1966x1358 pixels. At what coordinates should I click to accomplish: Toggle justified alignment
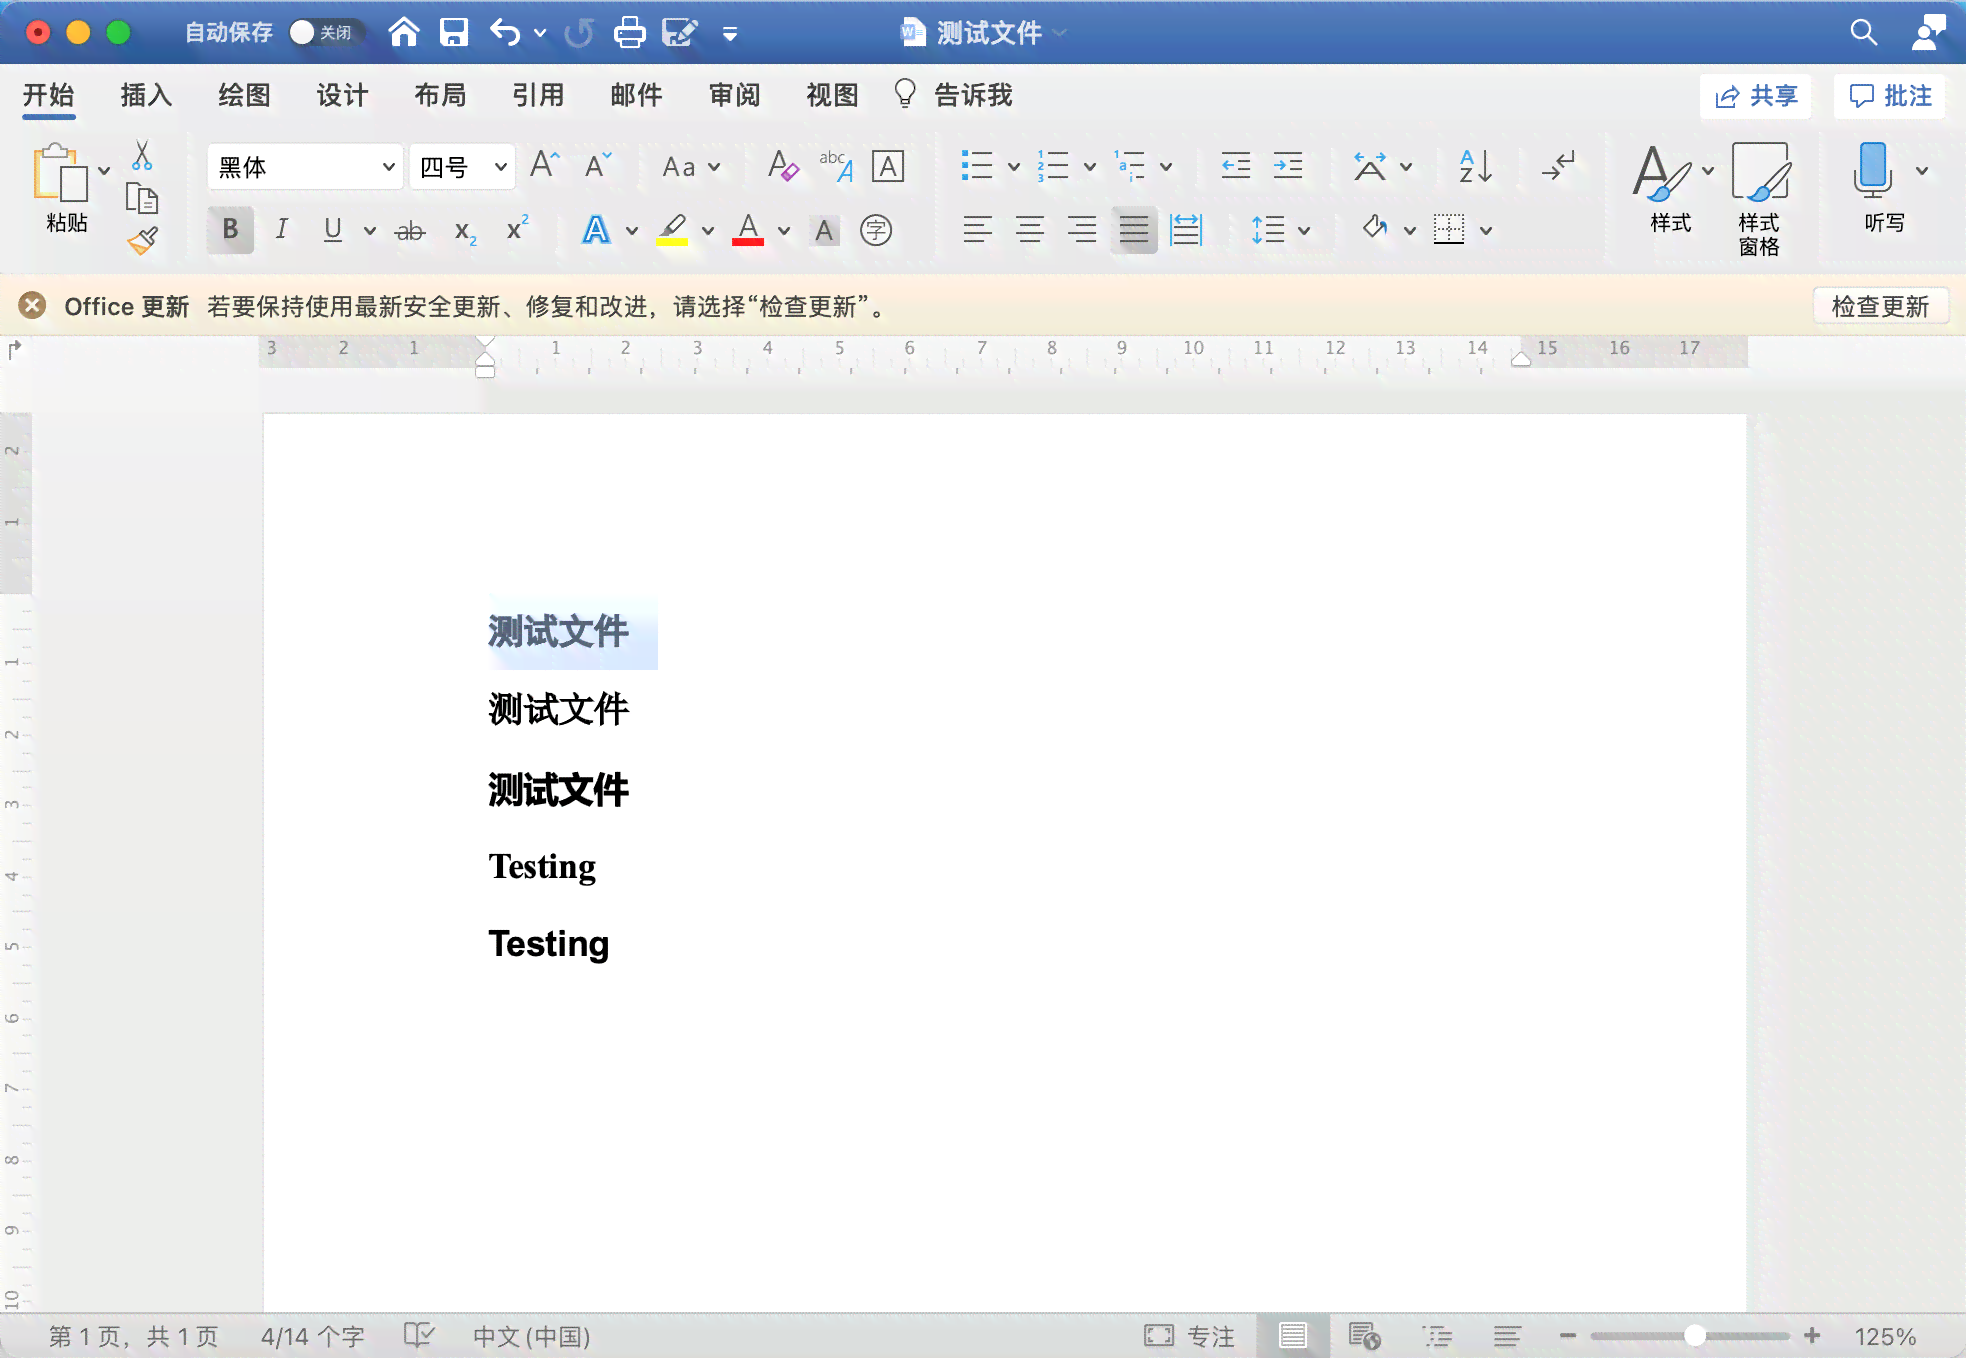(1134, 230)
